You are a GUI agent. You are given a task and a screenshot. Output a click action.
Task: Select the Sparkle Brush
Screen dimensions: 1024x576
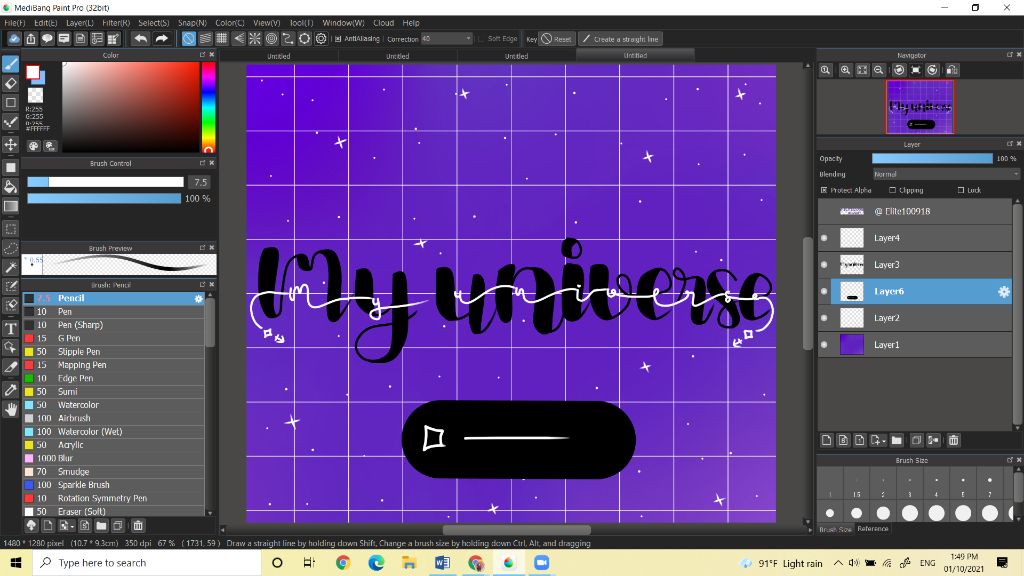point(114,485)
